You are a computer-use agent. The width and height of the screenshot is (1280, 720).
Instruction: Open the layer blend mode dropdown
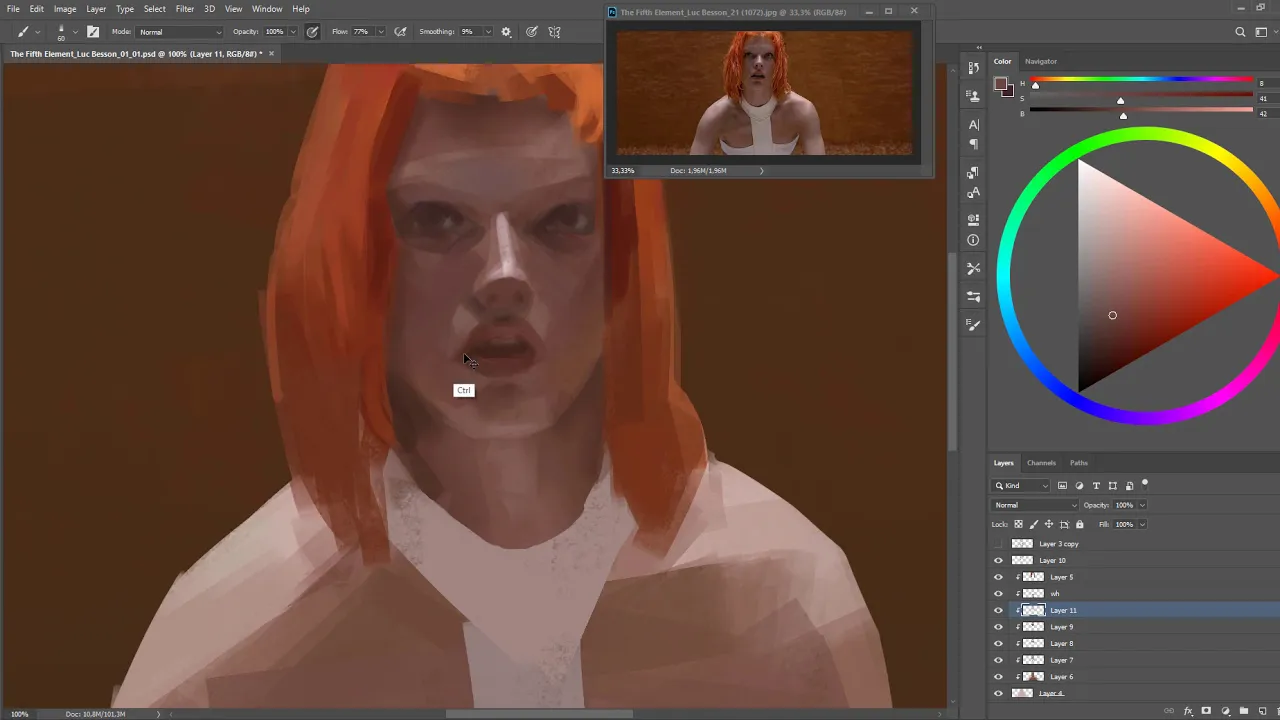[1035, 505]
